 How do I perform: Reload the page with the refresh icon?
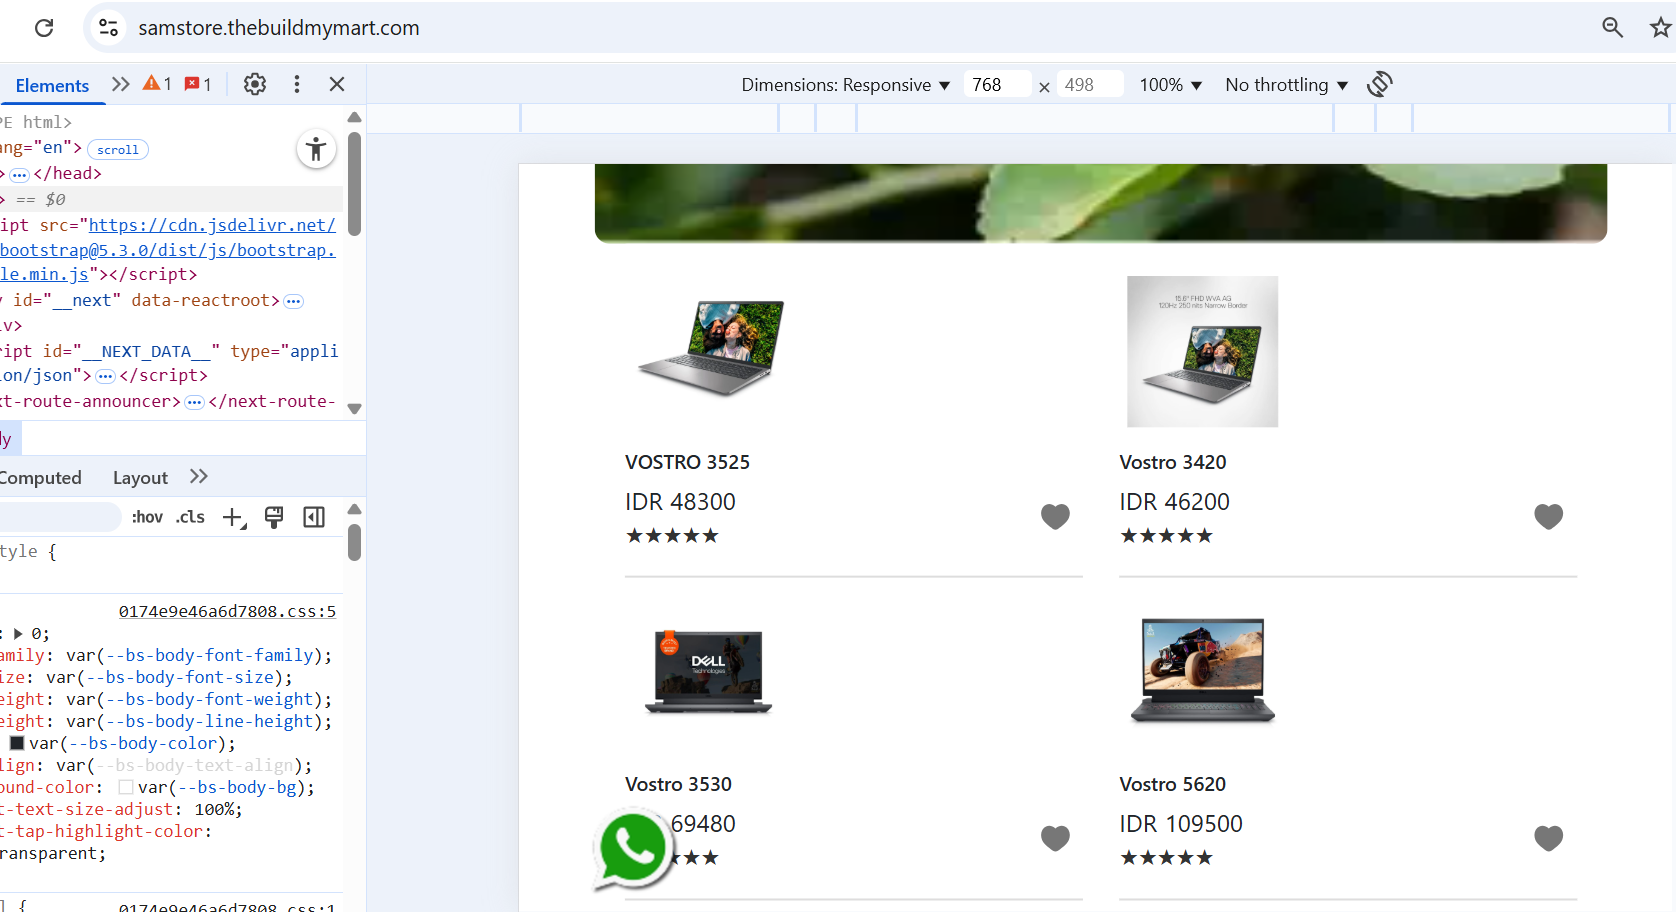44,28
